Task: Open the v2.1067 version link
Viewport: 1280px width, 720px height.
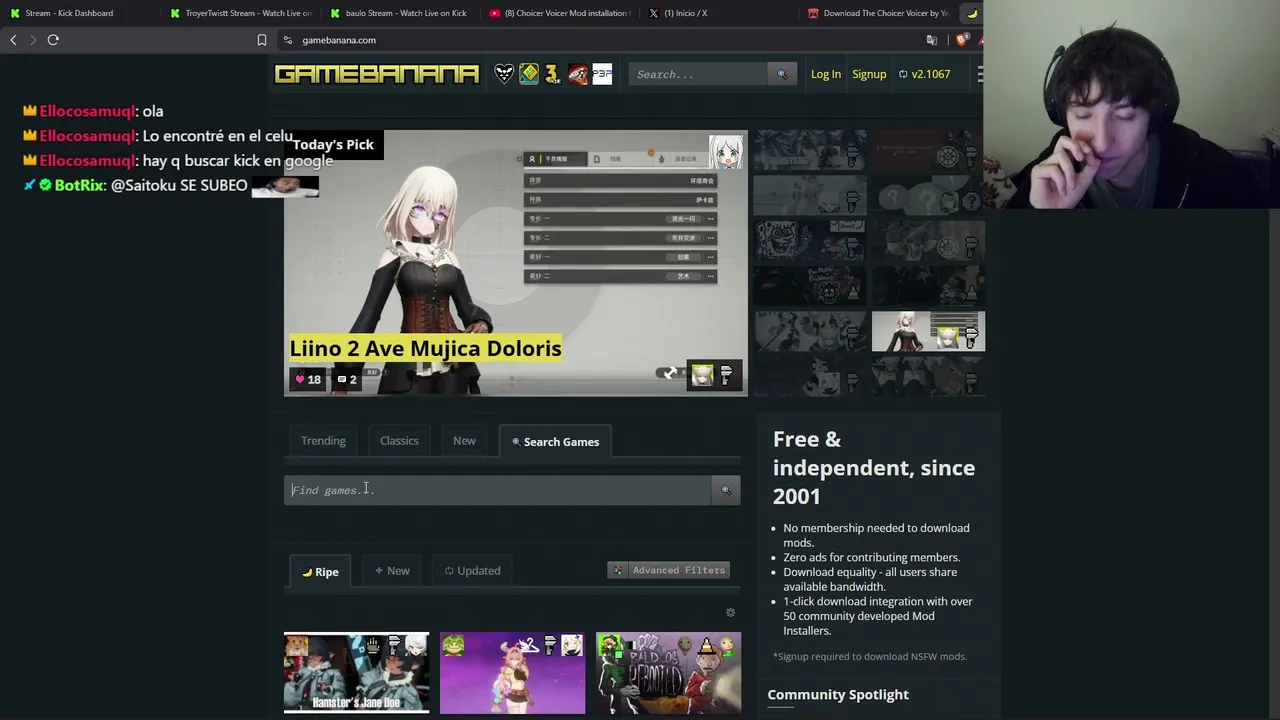Action: [x=925, y=74]
